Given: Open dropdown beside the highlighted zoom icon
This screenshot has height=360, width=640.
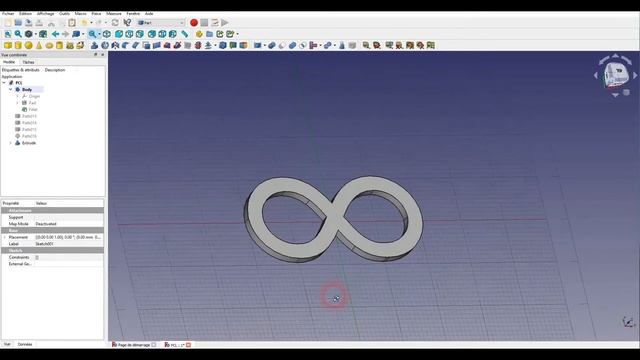Looking at the screenshot, I should 99,34.
